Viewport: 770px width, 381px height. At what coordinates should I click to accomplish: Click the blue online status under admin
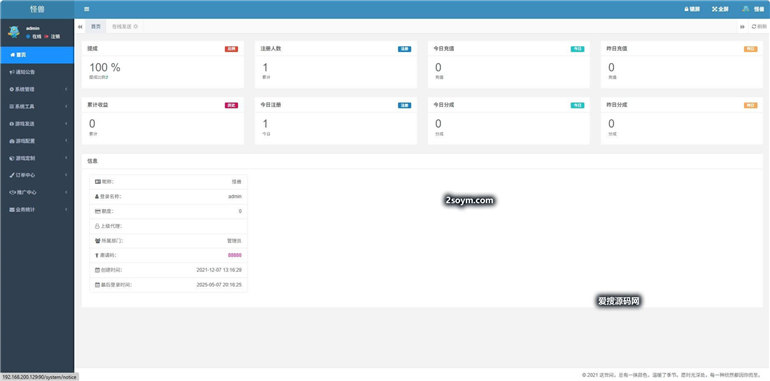pyautogui.click(x=34, y=36)
